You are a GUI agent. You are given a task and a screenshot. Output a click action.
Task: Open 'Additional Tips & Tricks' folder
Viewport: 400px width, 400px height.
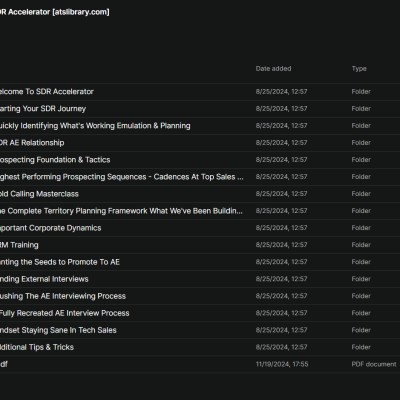(200, 347)
